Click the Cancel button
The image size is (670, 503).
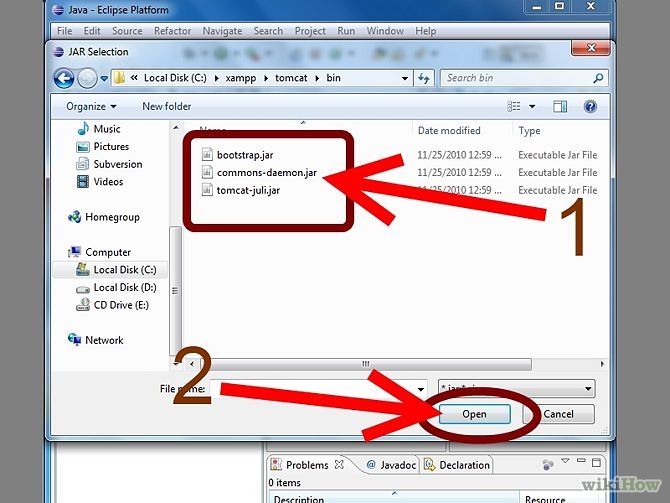558,414
